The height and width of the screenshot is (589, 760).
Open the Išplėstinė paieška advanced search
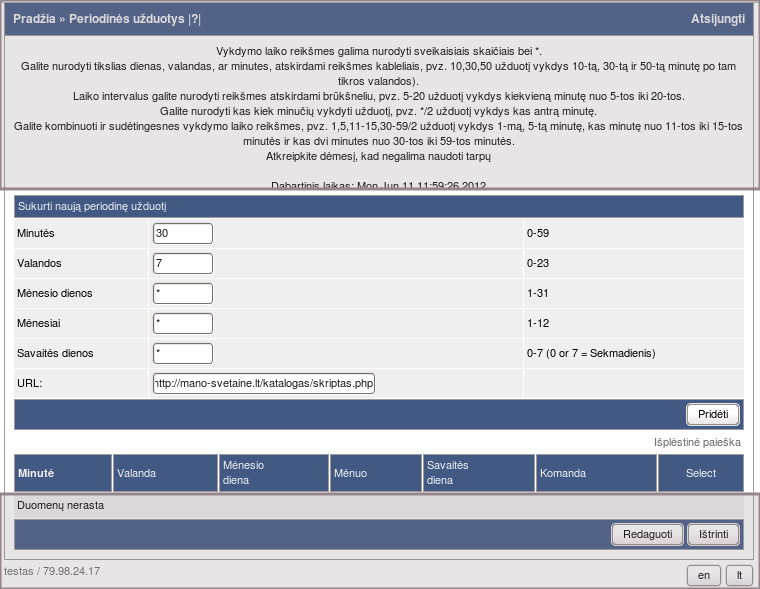pyautogui.click(x=698, y=441)
